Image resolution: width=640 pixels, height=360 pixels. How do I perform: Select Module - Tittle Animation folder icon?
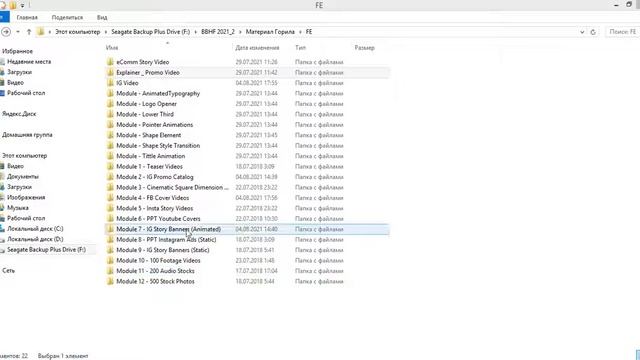pos(110,156)
